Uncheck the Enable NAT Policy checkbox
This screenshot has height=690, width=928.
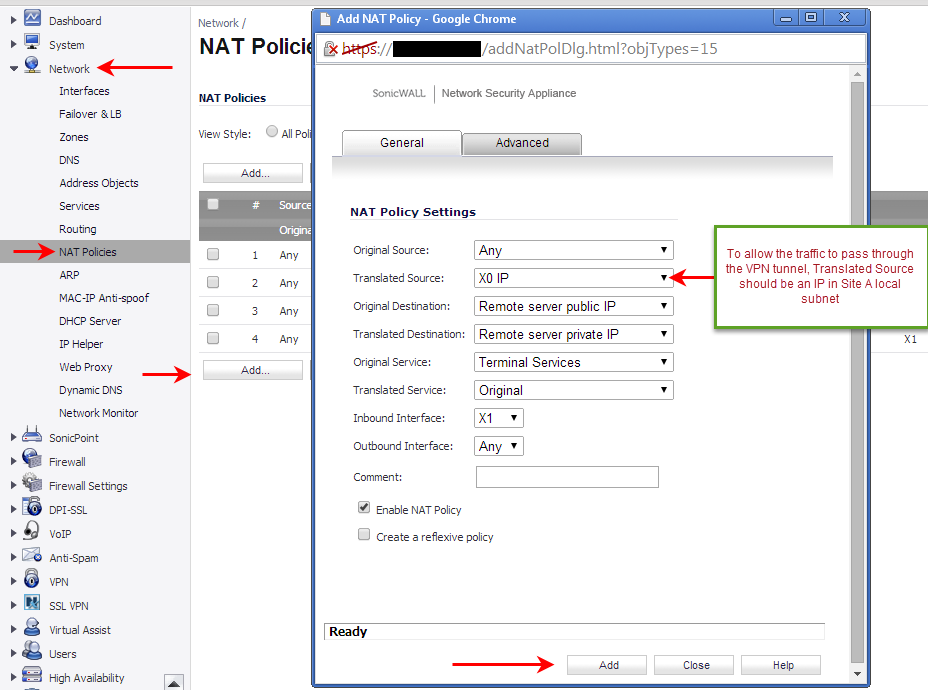pos(364,508)
